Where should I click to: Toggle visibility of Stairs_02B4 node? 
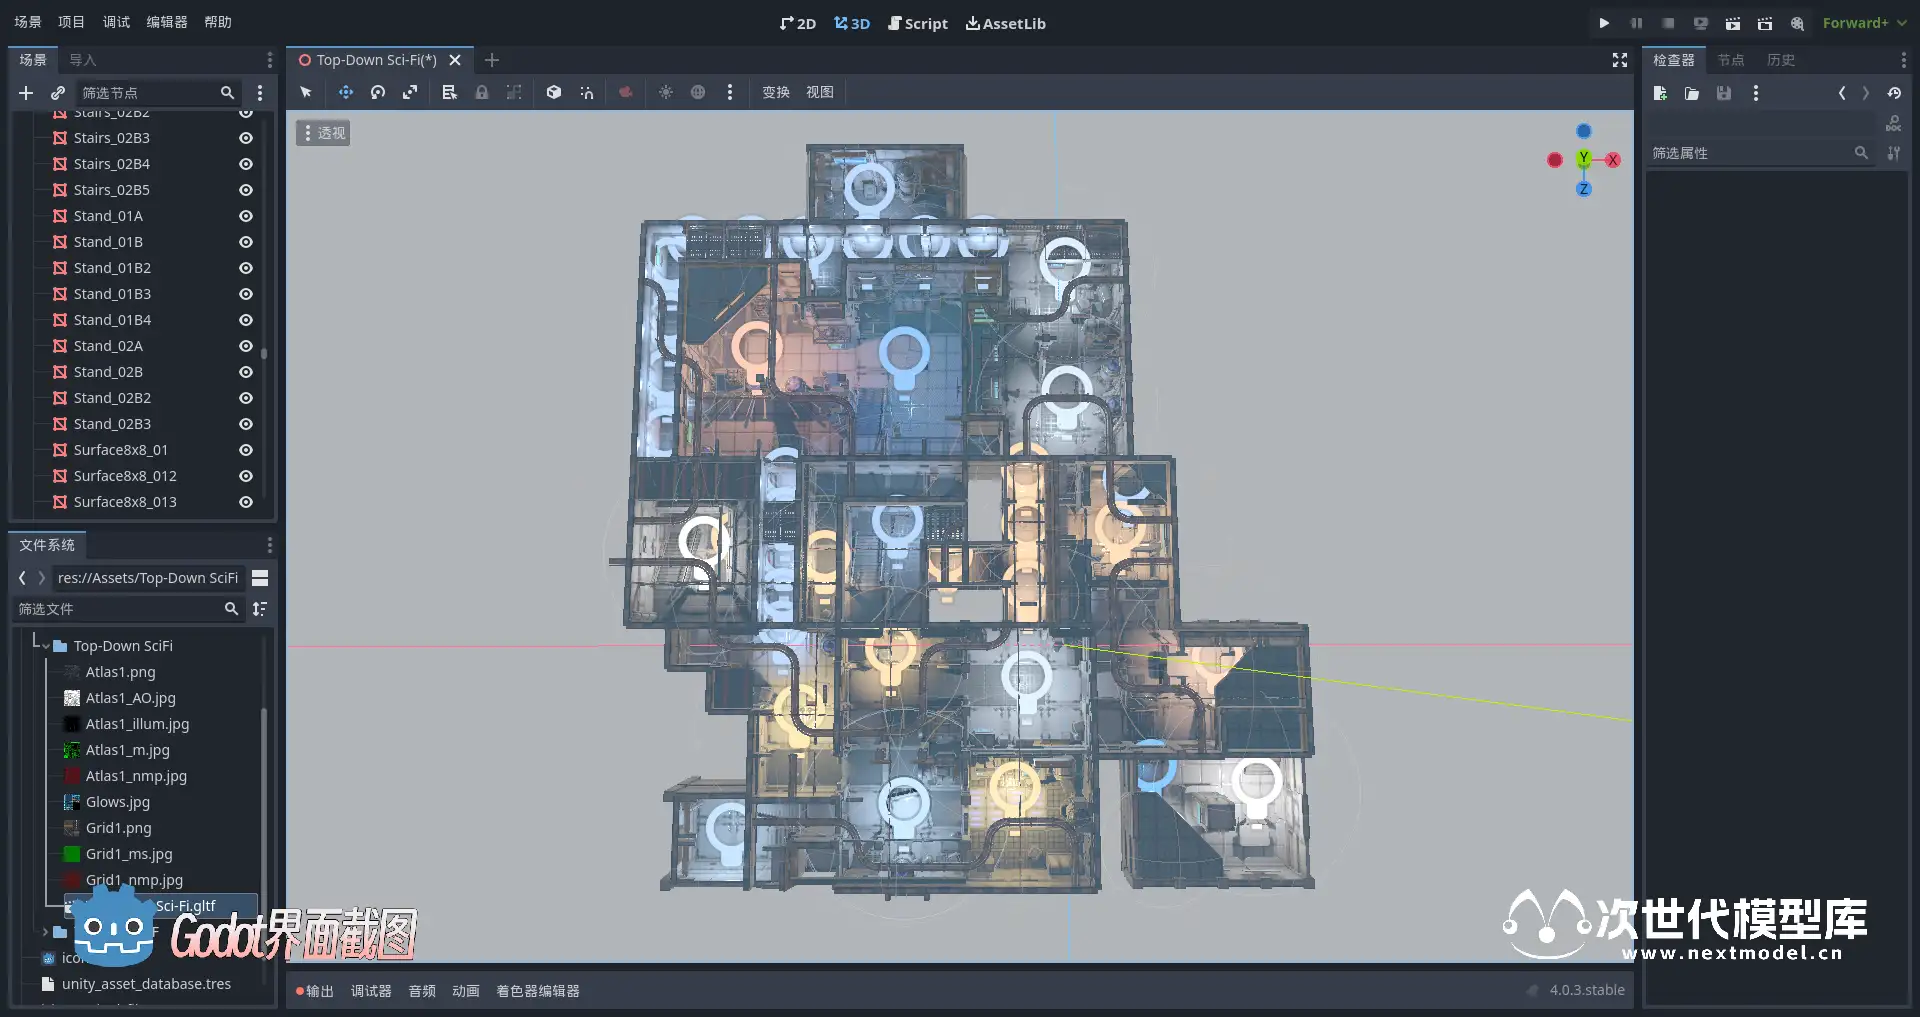(x=245, y=164)
